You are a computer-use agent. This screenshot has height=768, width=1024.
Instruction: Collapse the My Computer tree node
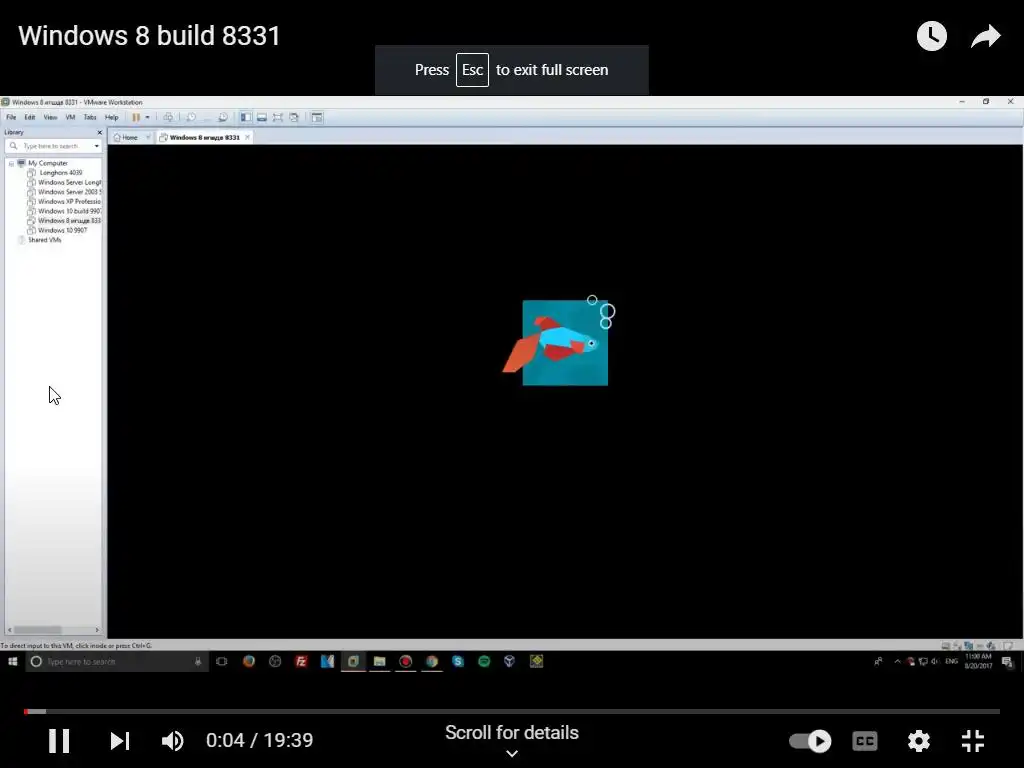click(11, 163)
